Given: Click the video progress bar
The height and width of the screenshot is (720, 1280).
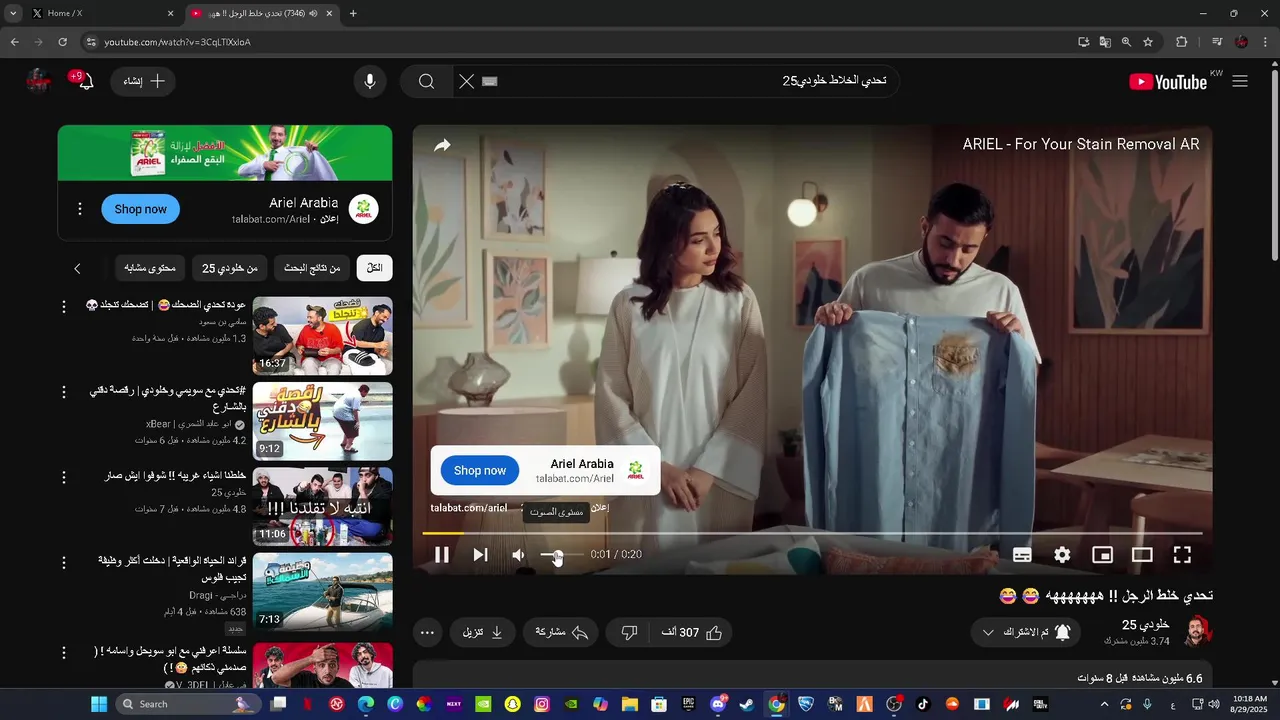Looking at the screenshot, I should pos(812,533).
